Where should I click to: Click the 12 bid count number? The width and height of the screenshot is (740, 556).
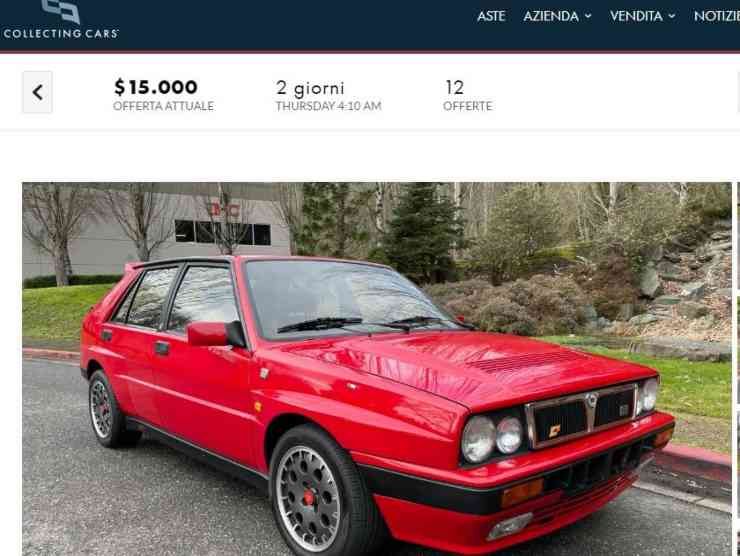[x=454, y=87]
